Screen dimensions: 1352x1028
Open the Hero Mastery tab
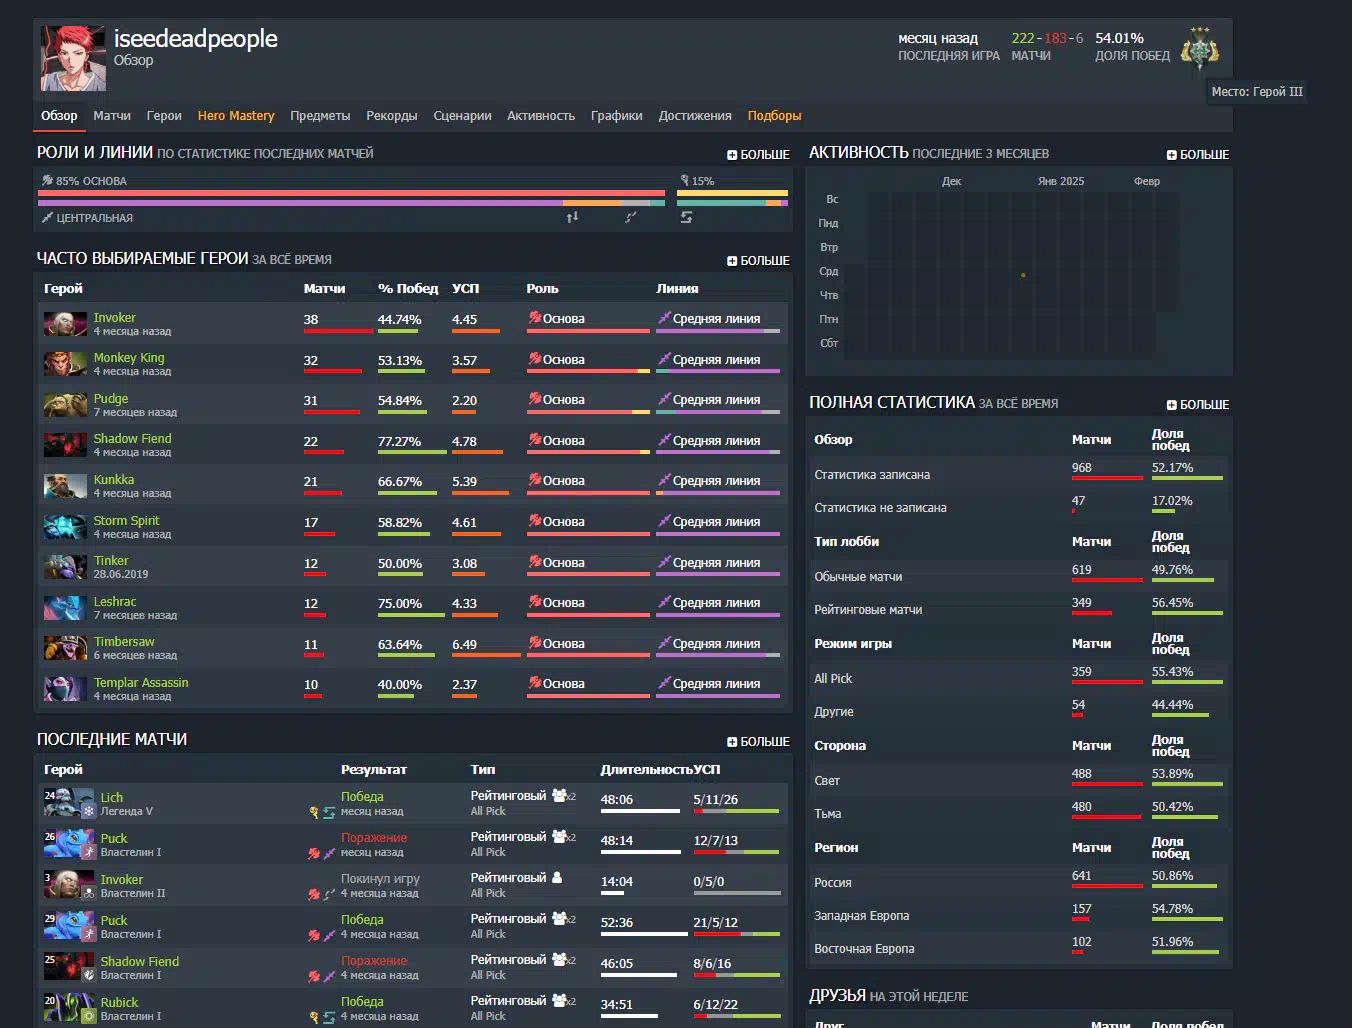tap(236, 116)
